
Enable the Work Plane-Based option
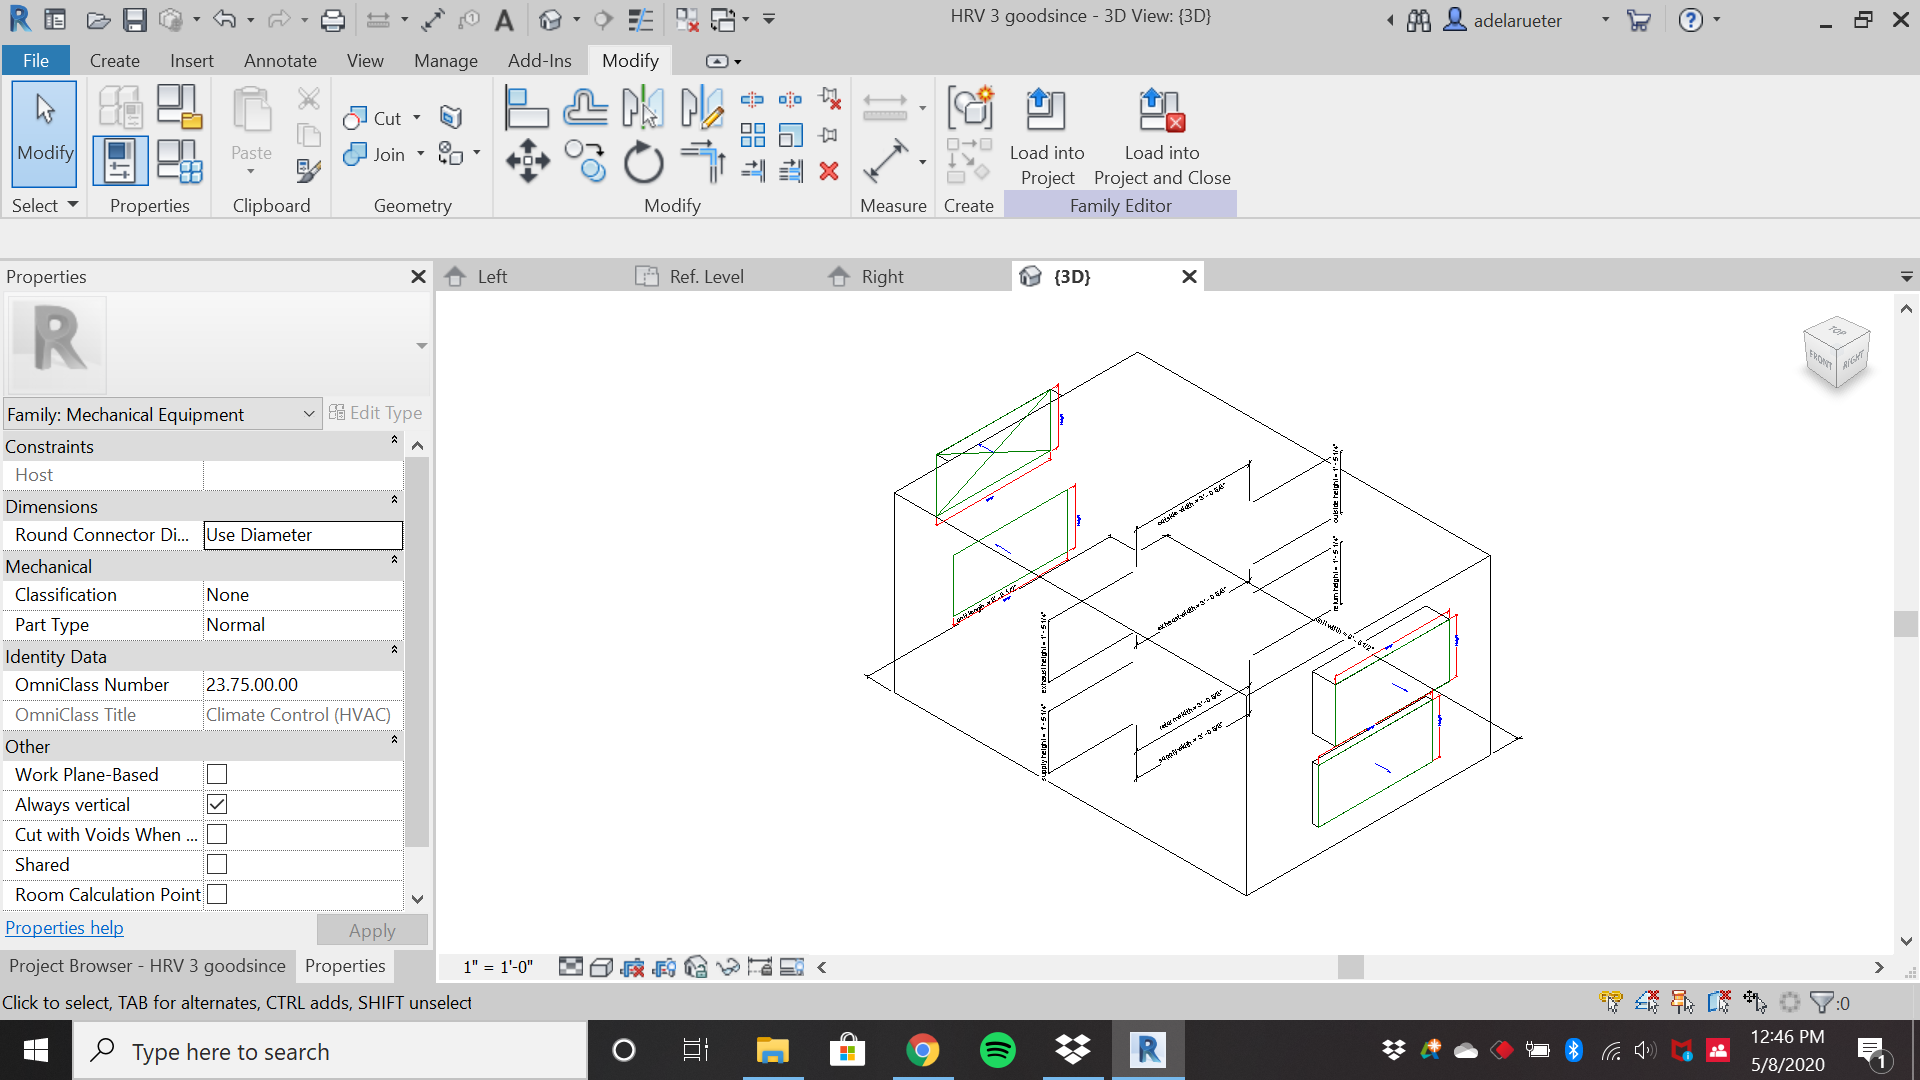pyautogui.click(x=217, y=774)
